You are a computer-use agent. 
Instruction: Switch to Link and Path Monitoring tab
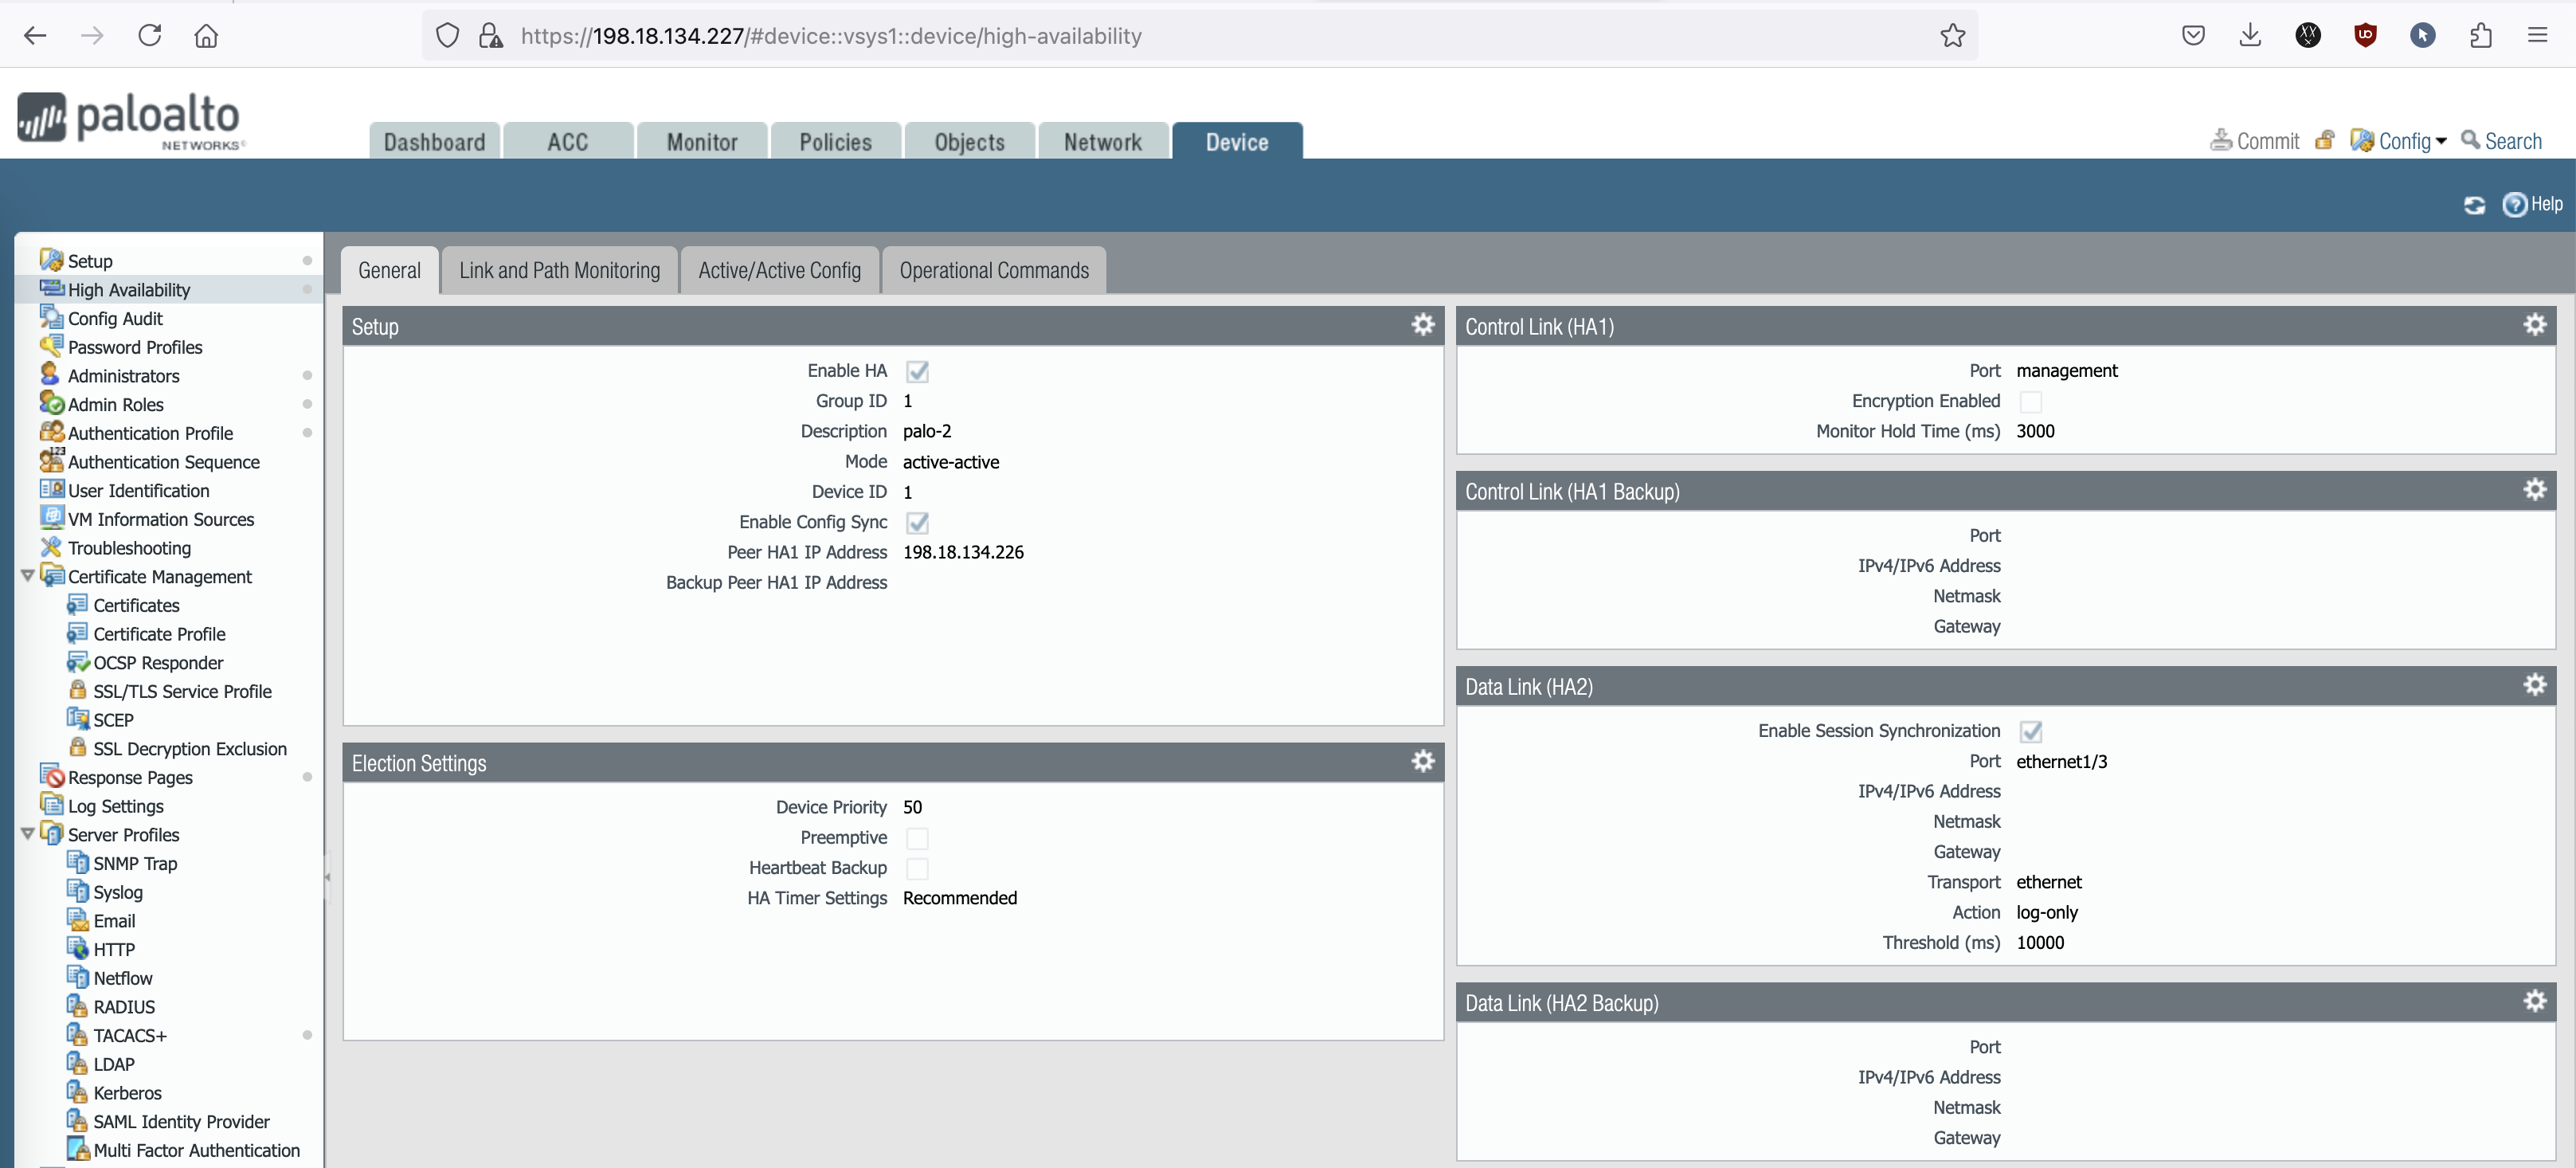pyautogui.click(x=559, y=270)
